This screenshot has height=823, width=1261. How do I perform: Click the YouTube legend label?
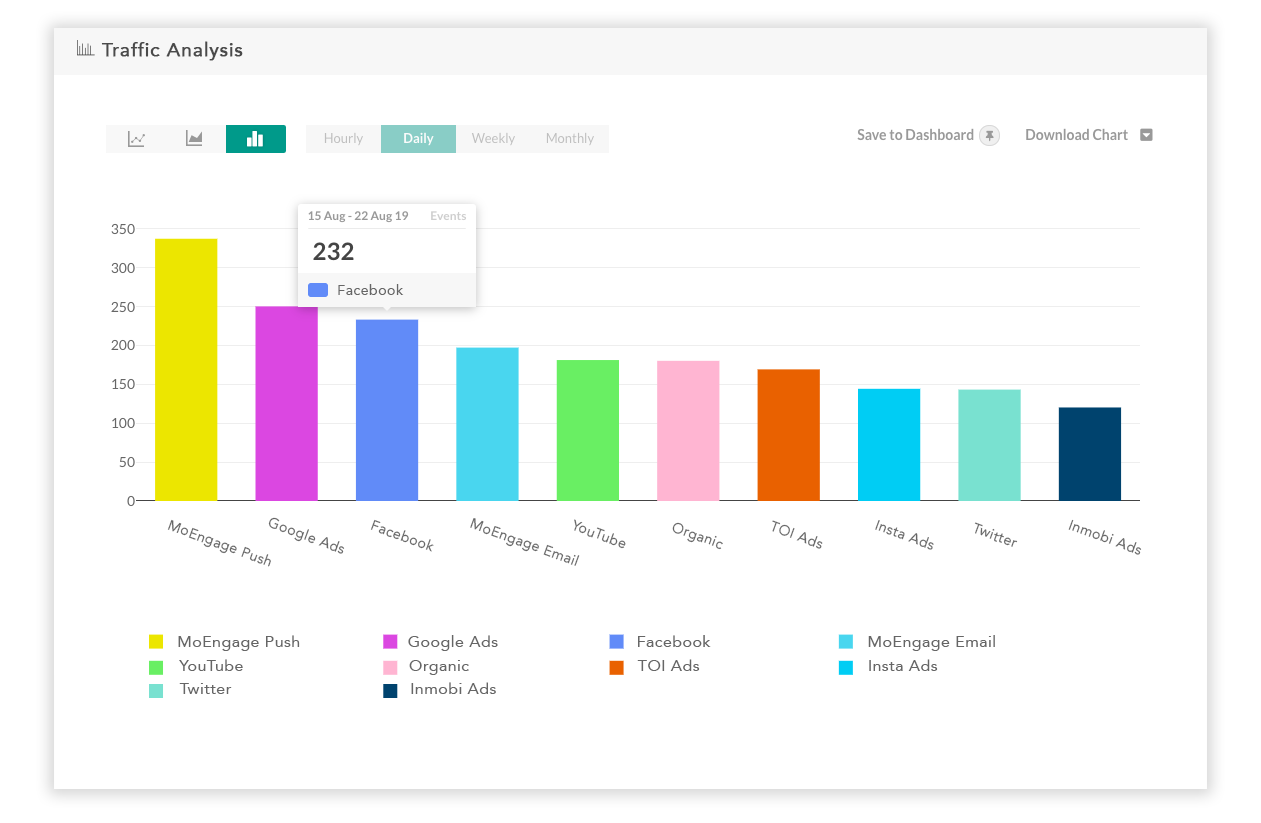click(211, 666)
